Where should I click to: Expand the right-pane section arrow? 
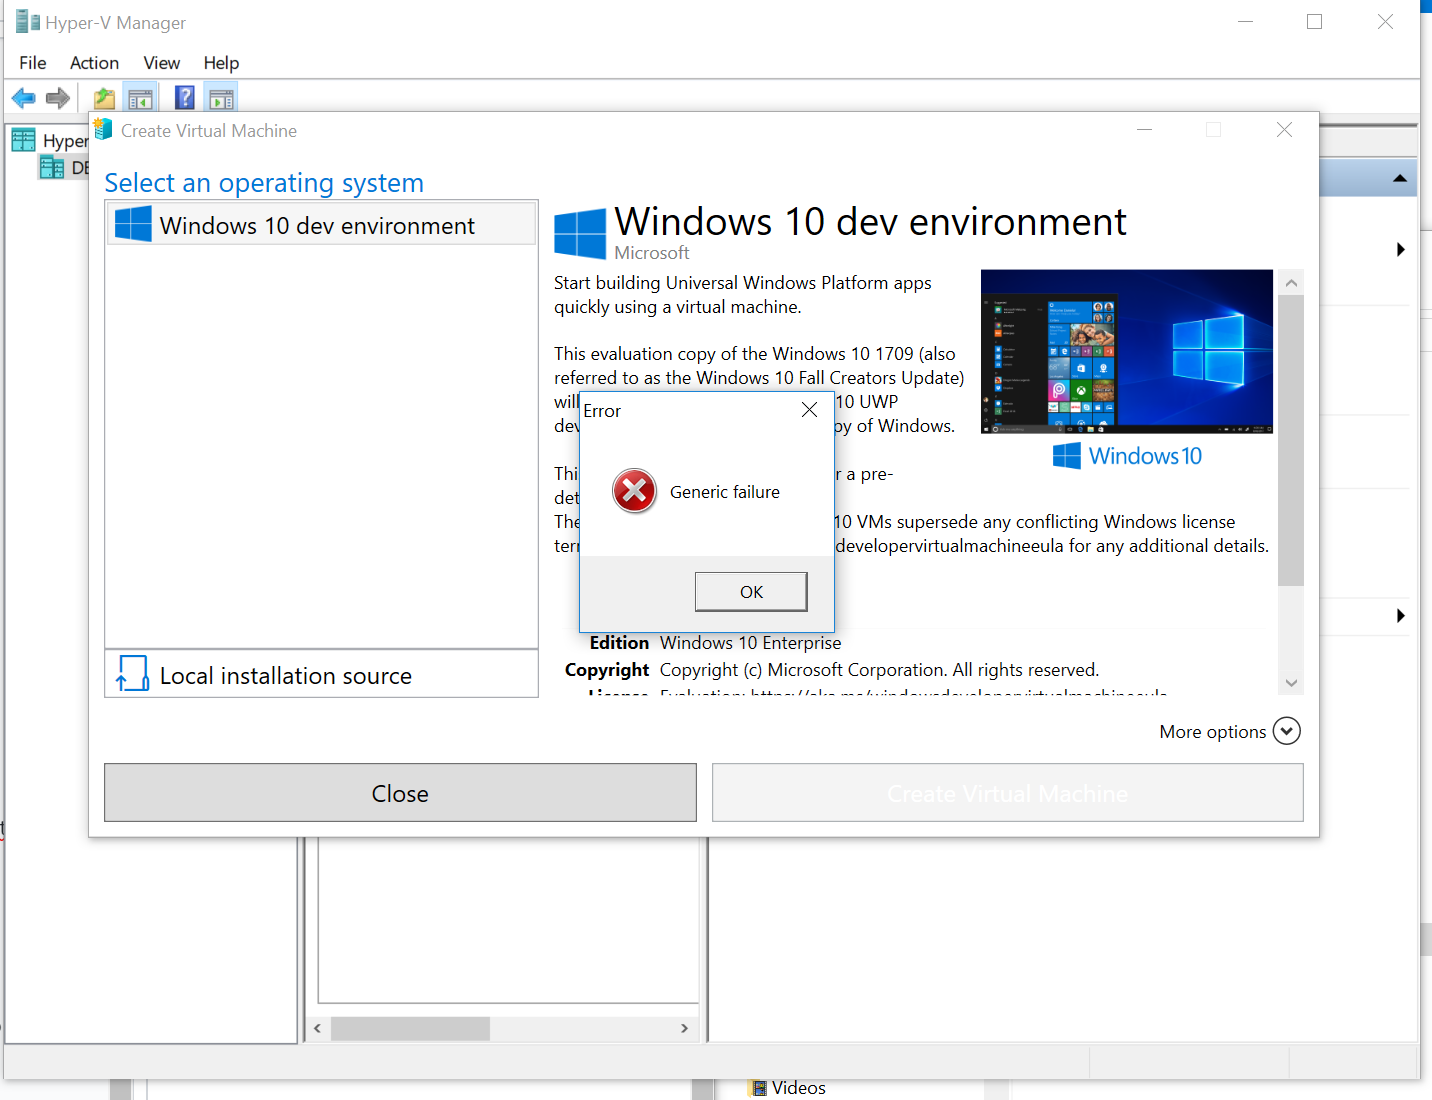(x=1400, y=250)
